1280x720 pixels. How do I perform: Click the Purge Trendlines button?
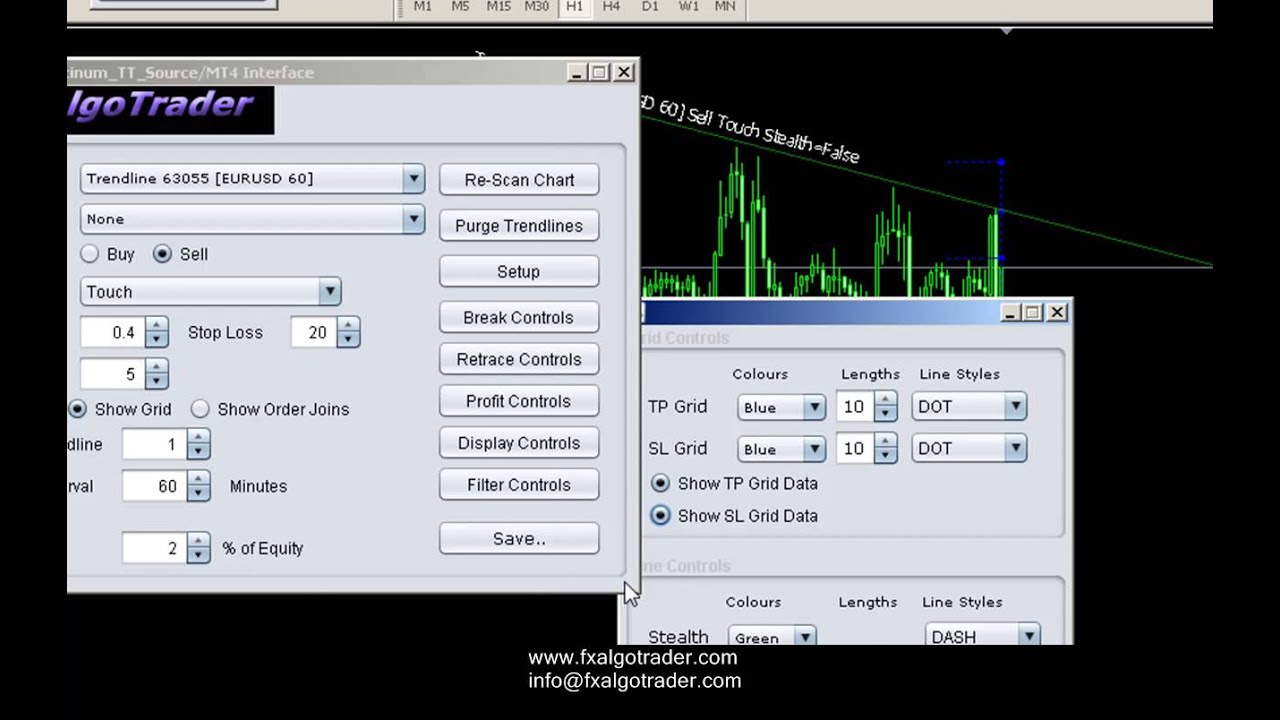(x=519, y=226)
